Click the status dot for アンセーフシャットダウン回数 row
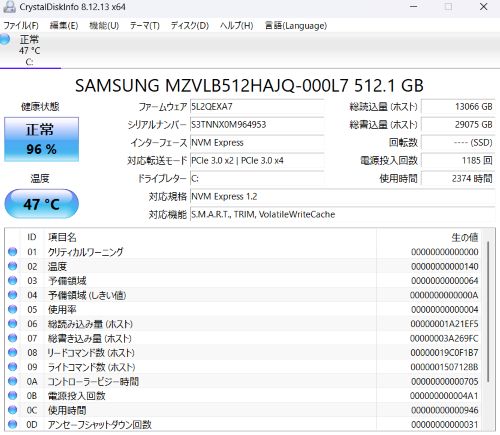 [x=12, y=424]
